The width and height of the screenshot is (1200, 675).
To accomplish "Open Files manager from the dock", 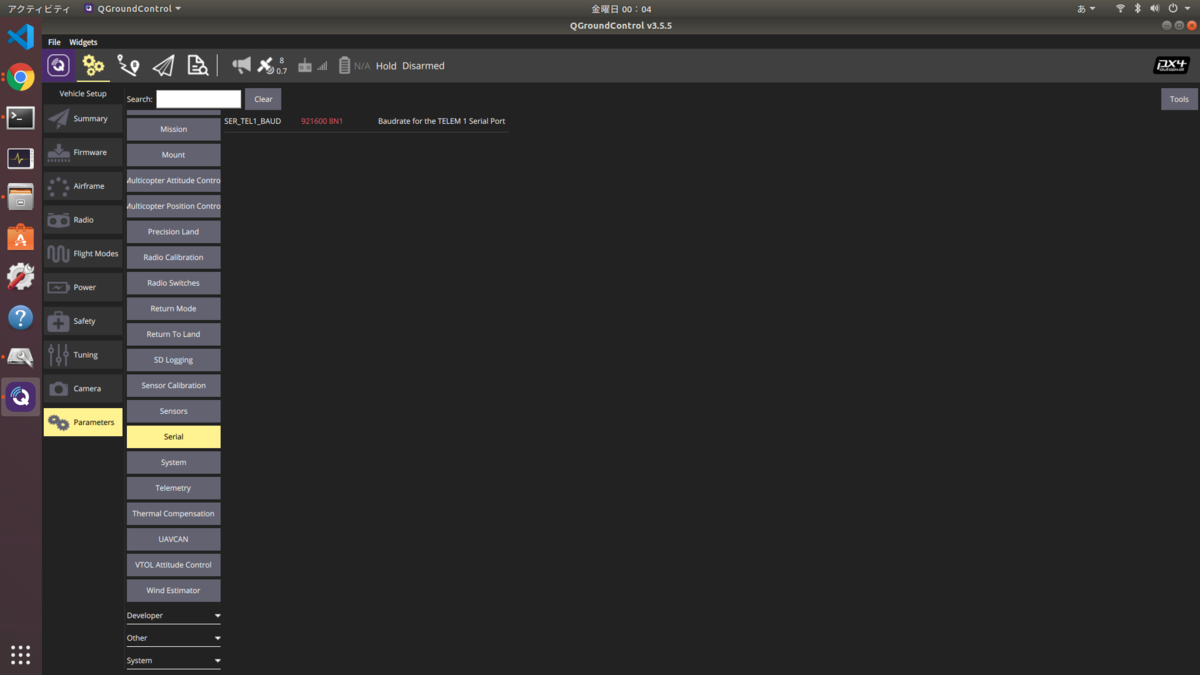I will point(20,197).
